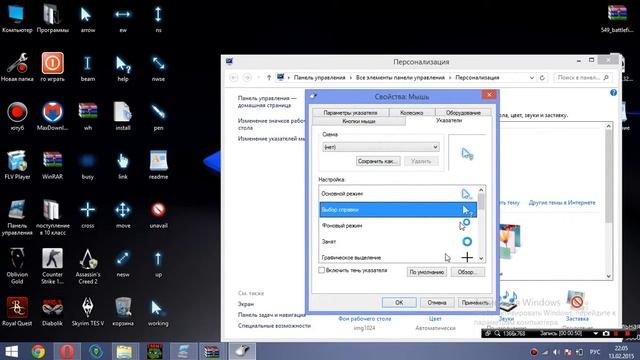
Task: Select the 'beam' cursor icon on desktop
Action: [87, 67]
